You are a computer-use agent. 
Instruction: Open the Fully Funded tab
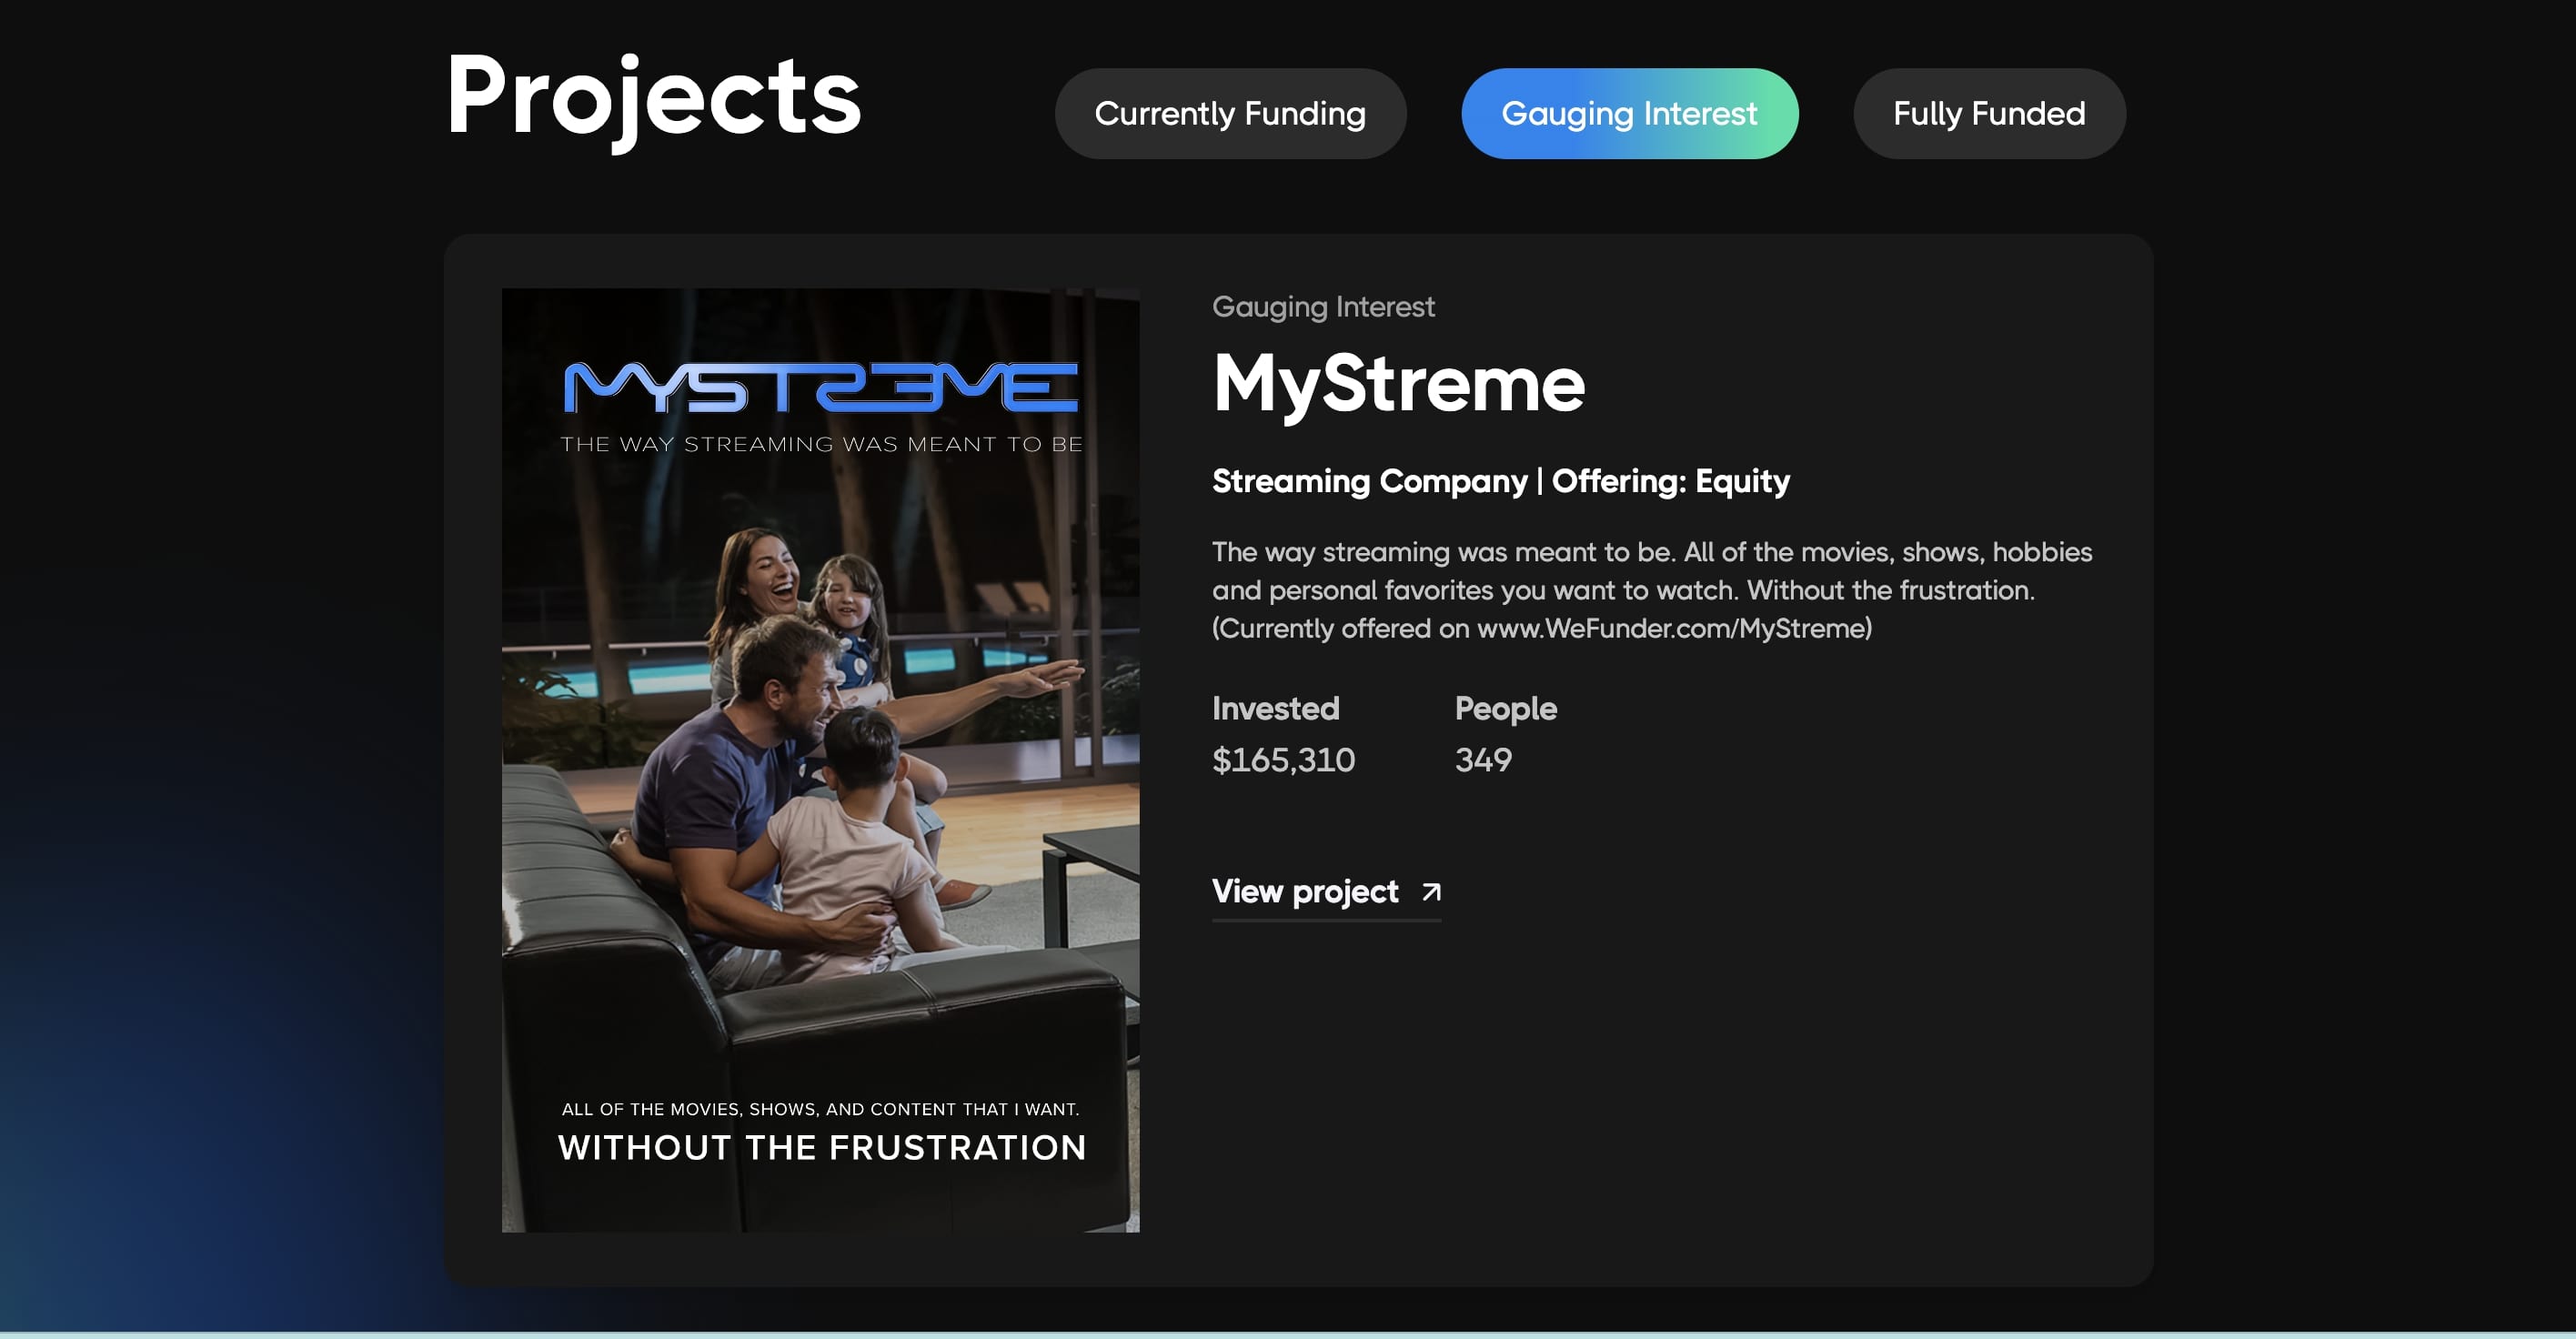coord(1988,114)
